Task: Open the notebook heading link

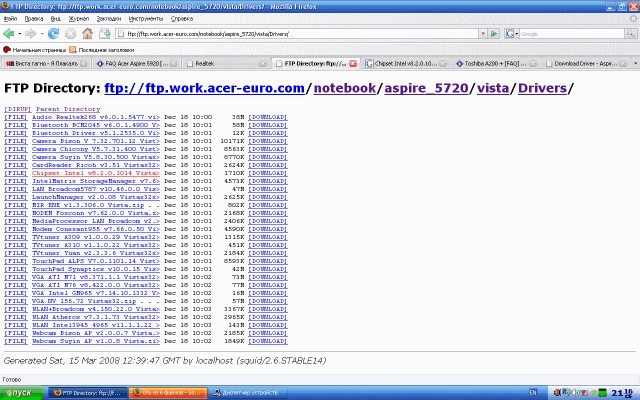Action: [344, 88]
